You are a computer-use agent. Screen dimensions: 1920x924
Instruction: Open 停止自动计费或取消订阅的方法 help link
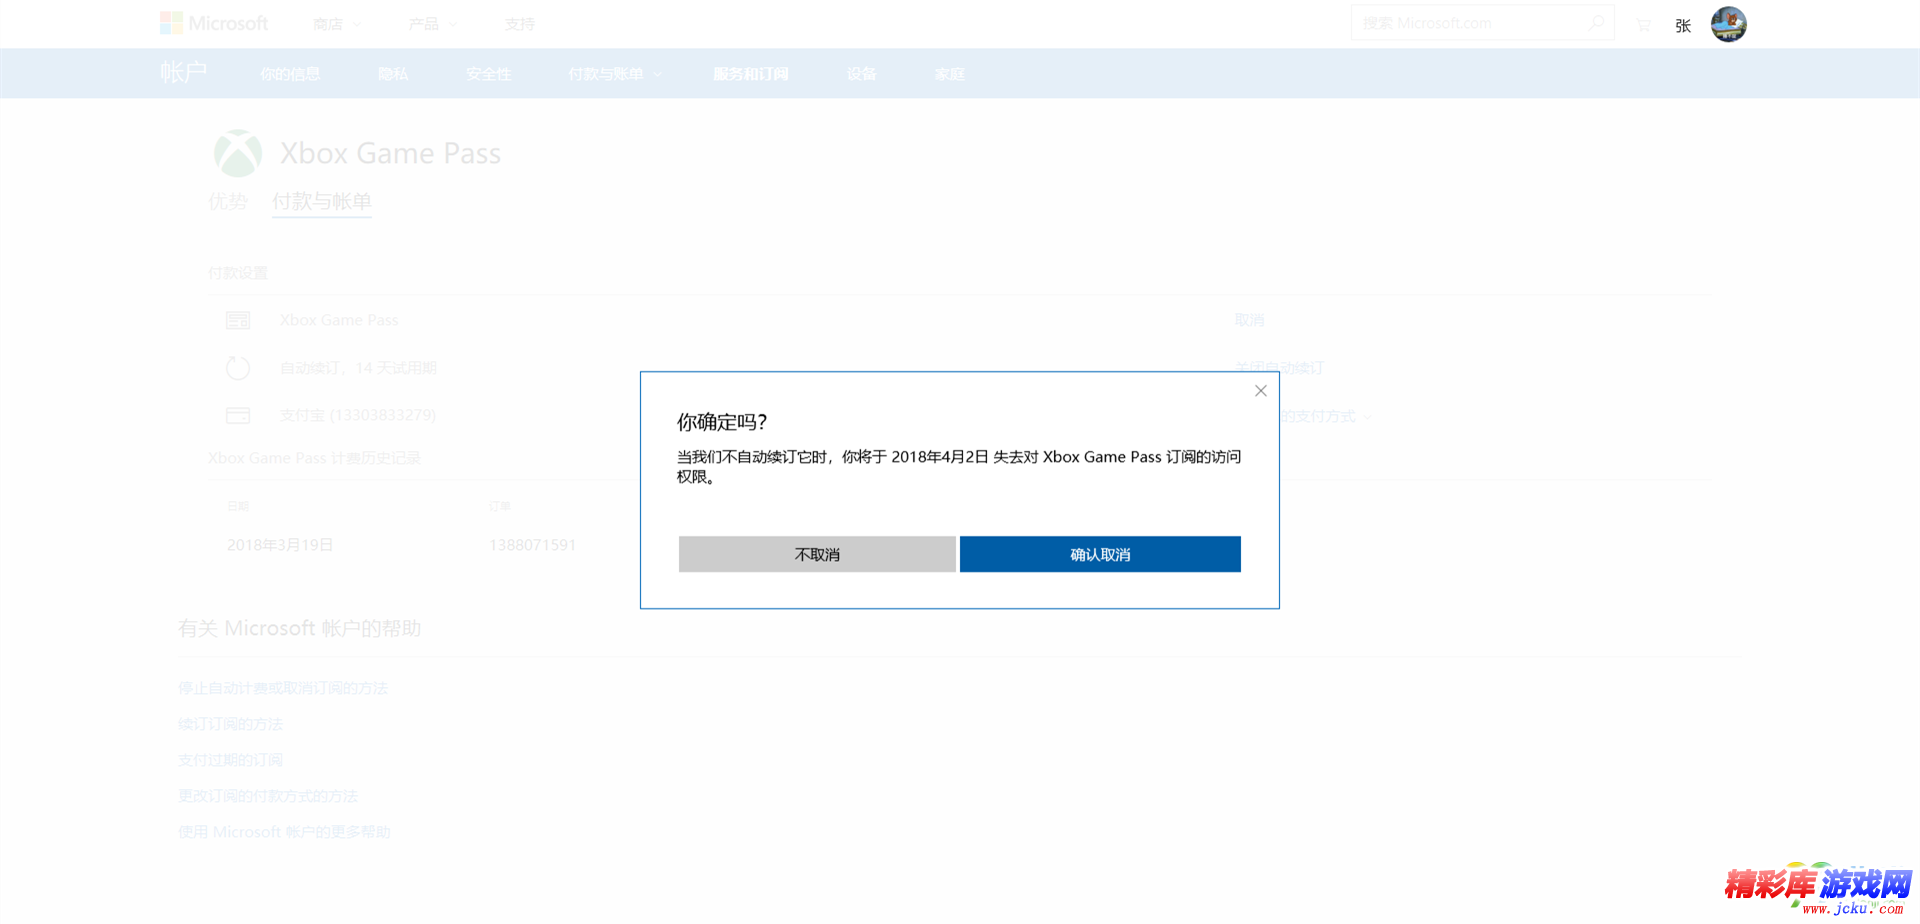(x=283, y=688)
